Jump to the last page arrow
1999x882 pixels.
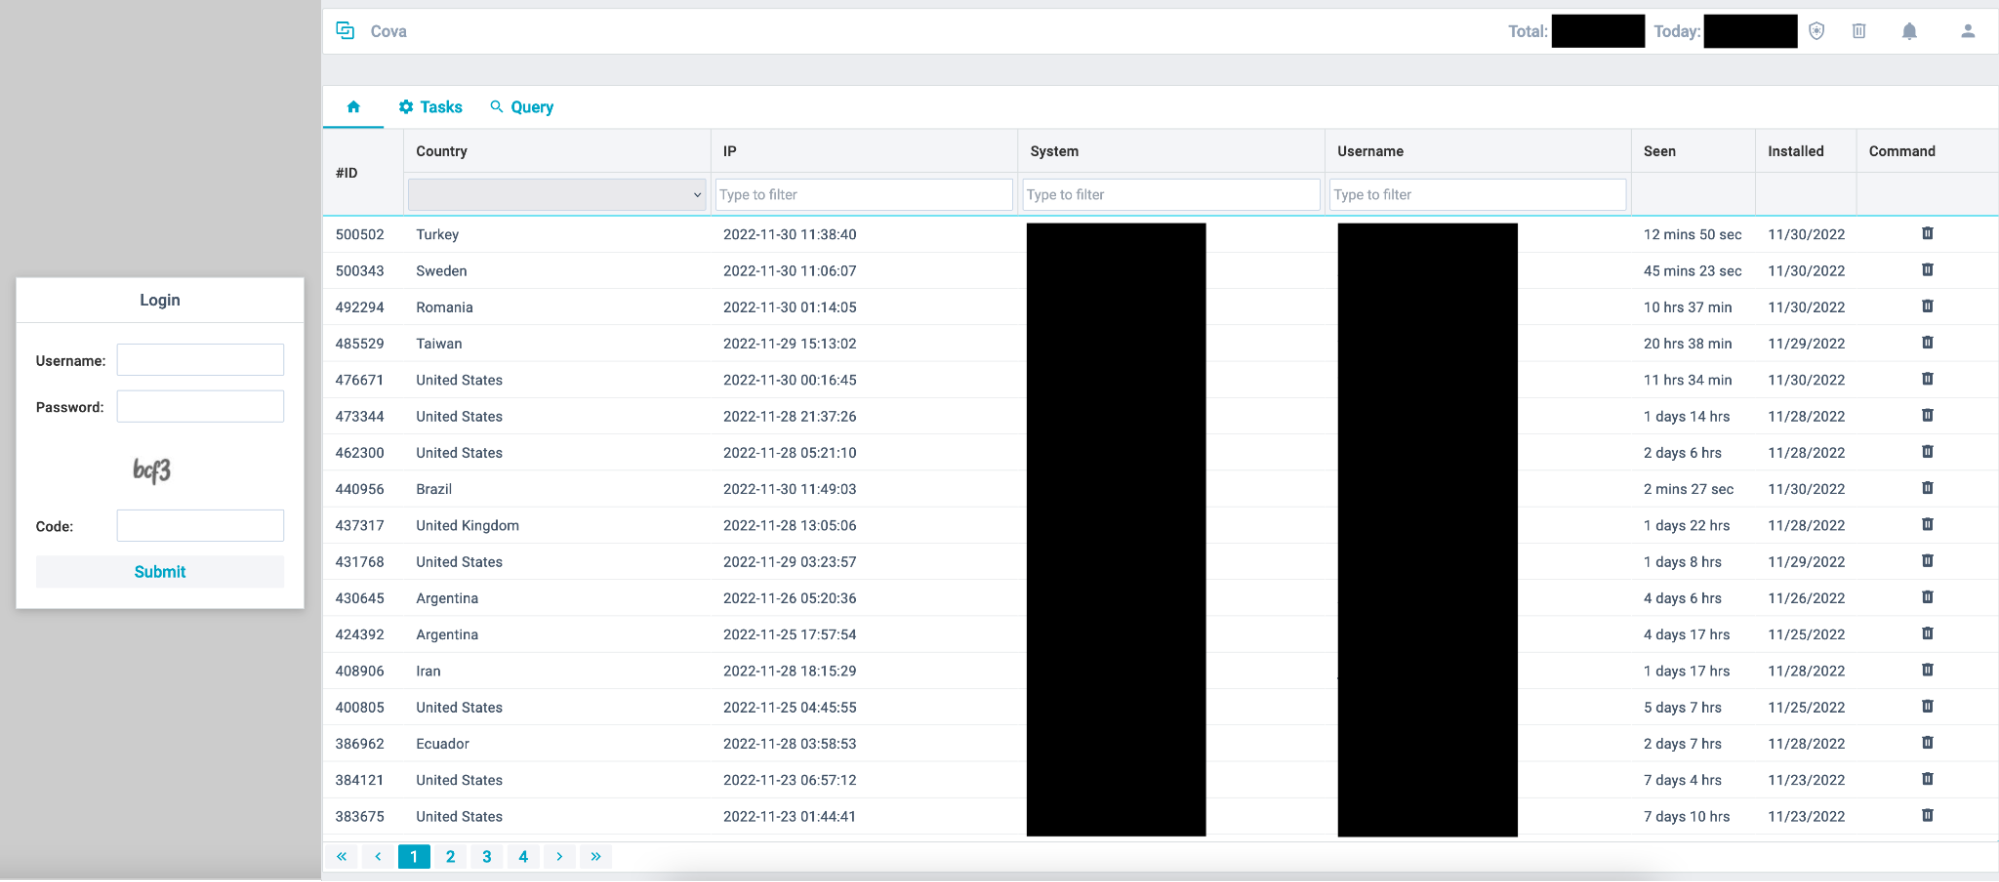click(x=596, y=857)
